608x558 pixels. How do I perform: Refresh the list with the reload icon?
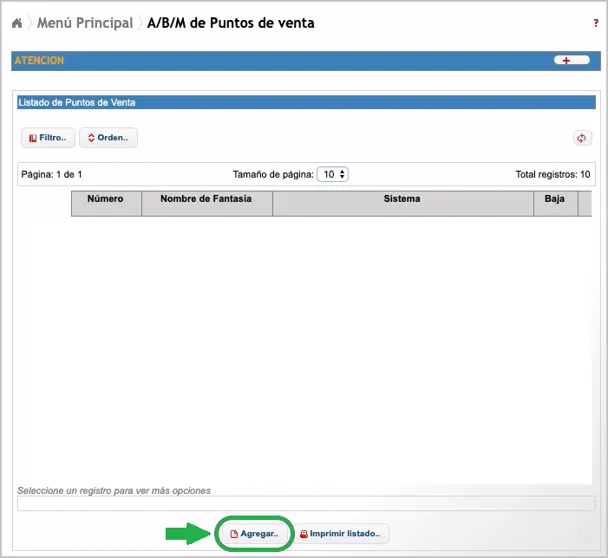582,138
